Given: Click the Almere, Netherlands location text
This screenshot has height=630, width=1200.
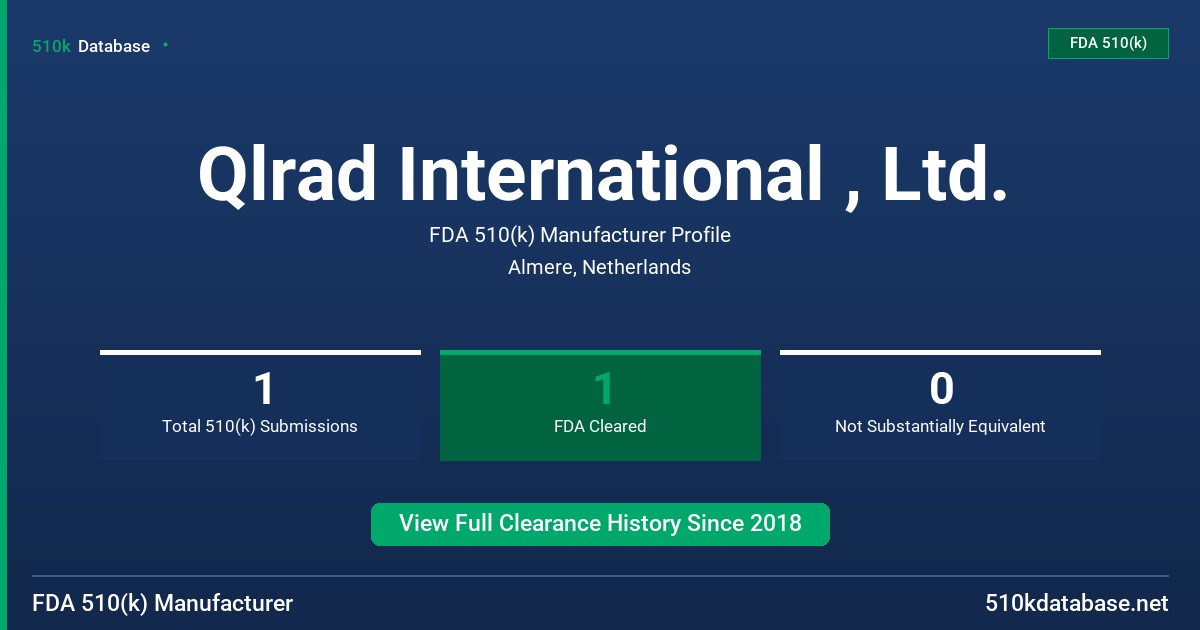Looking at the screenshot, I should 599,267.
